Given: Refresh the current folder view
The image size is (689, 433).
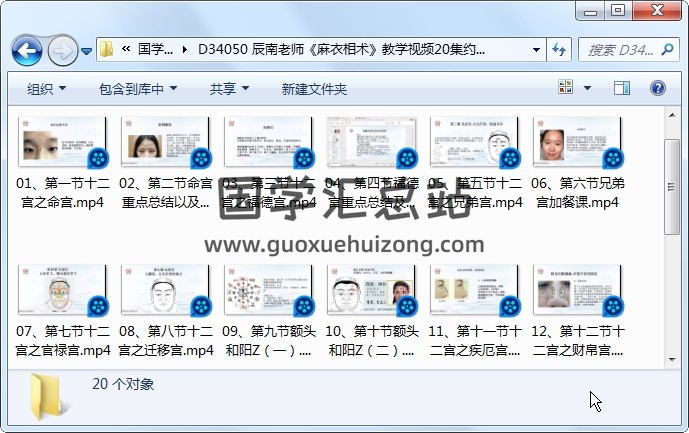Looking at the screenshot, I should point(558,49).
